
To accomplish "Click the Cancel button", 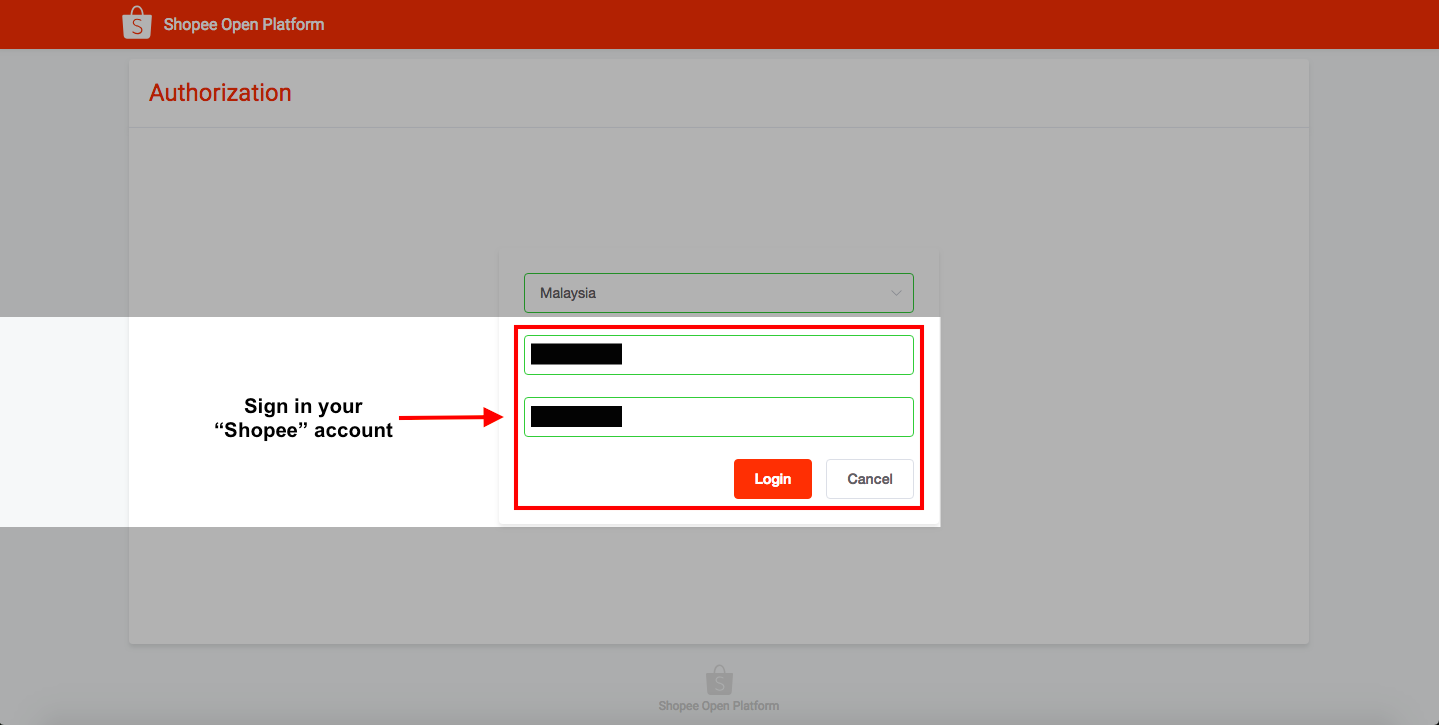I will click(870, 479).
